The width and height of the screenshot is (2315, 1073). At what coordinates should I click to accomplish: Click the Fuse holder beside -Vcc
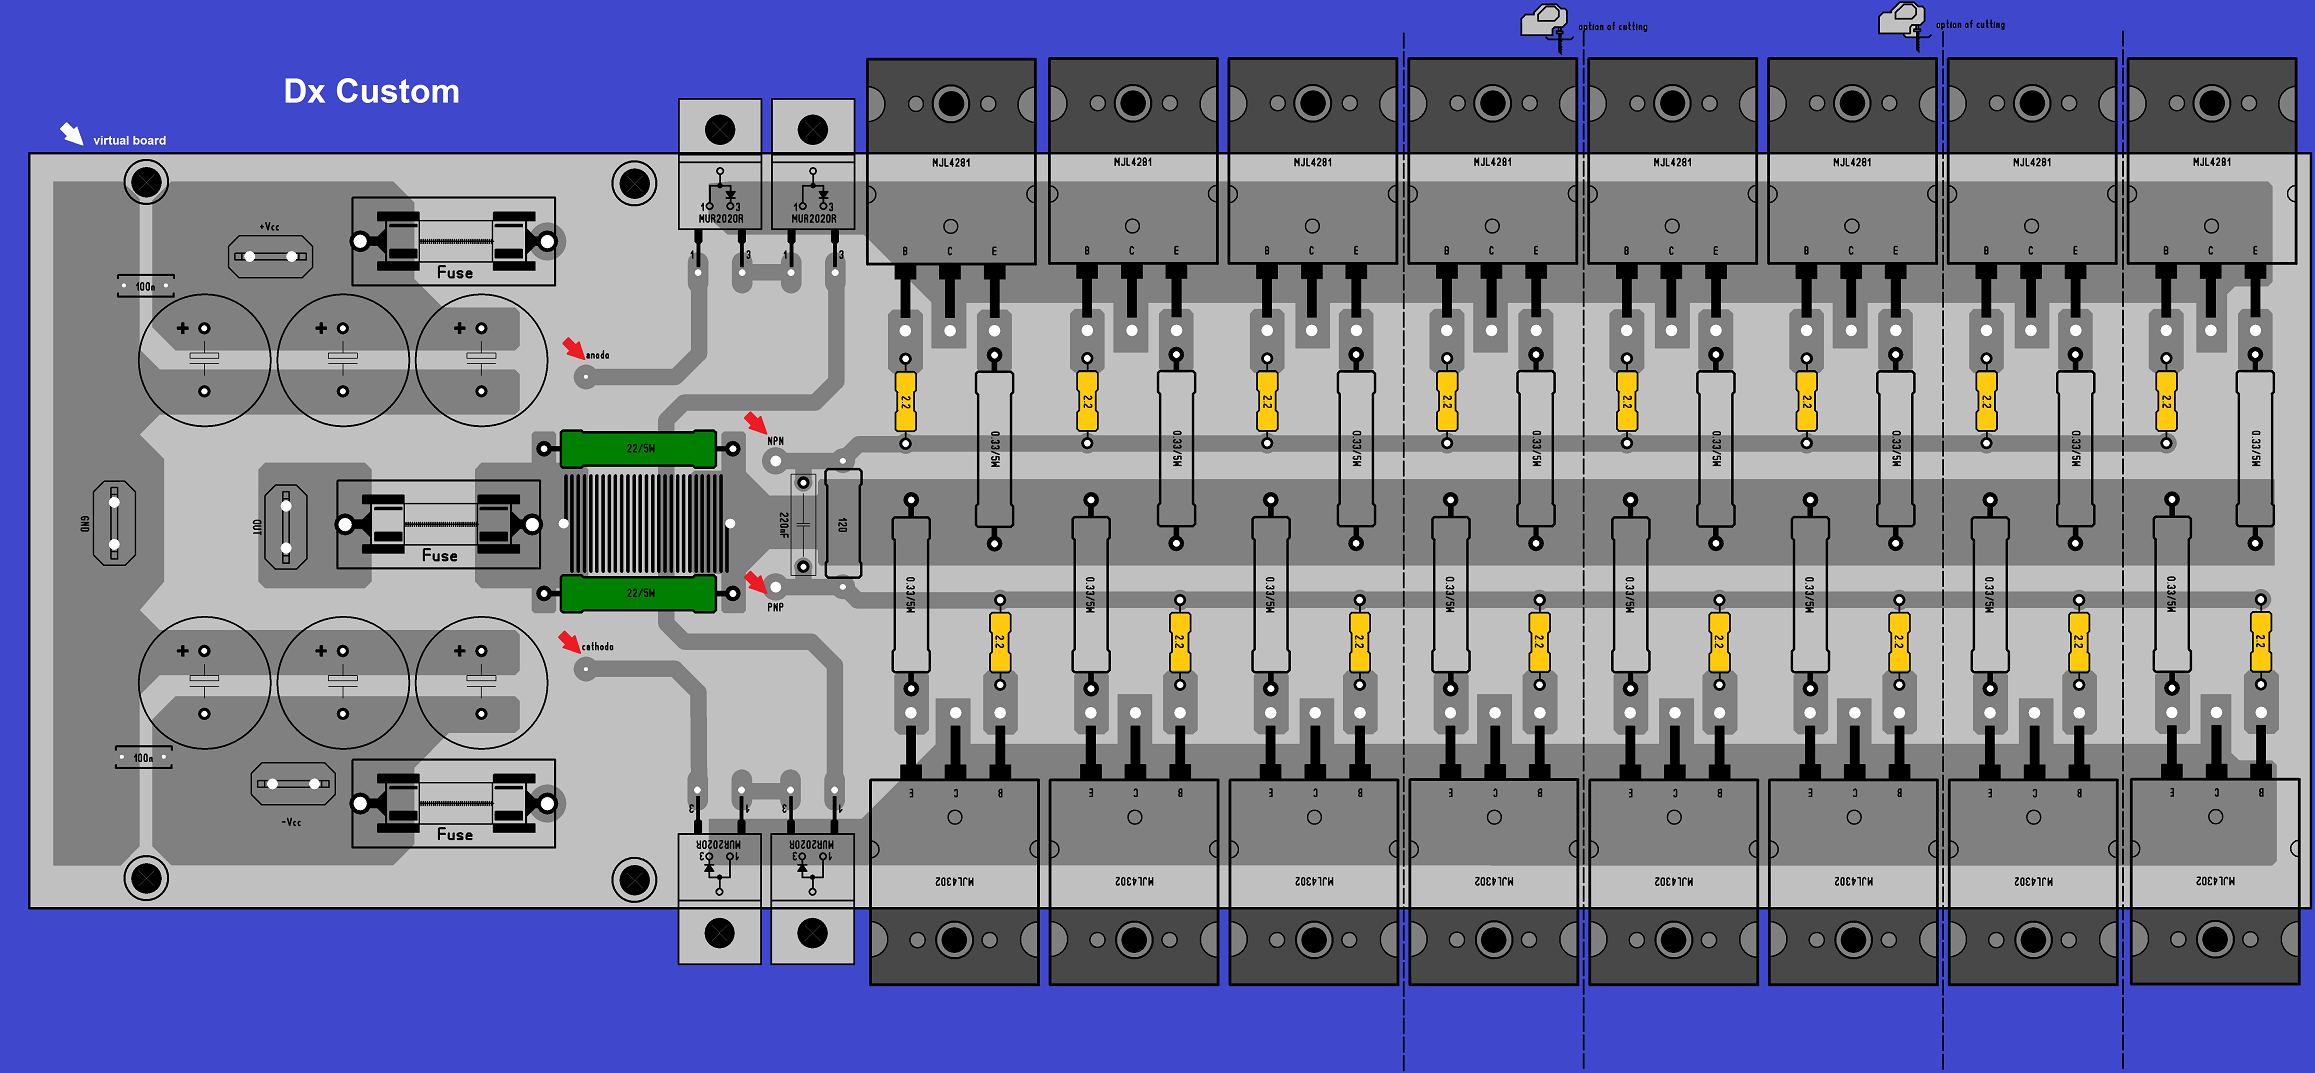pos(453,803)
